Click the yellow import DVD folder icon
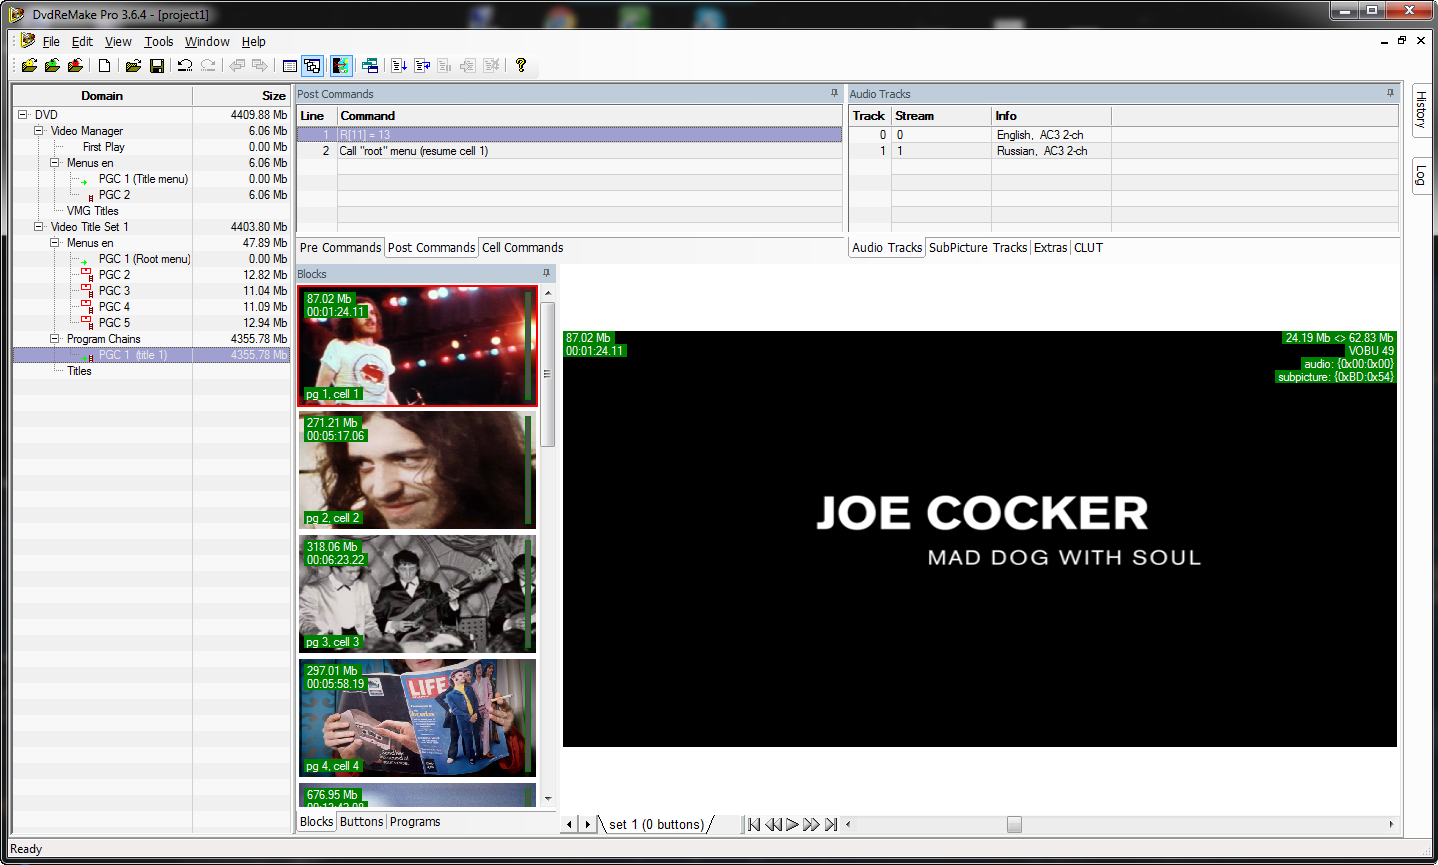This screenshot has width=1438, height=865. [29, 65]
